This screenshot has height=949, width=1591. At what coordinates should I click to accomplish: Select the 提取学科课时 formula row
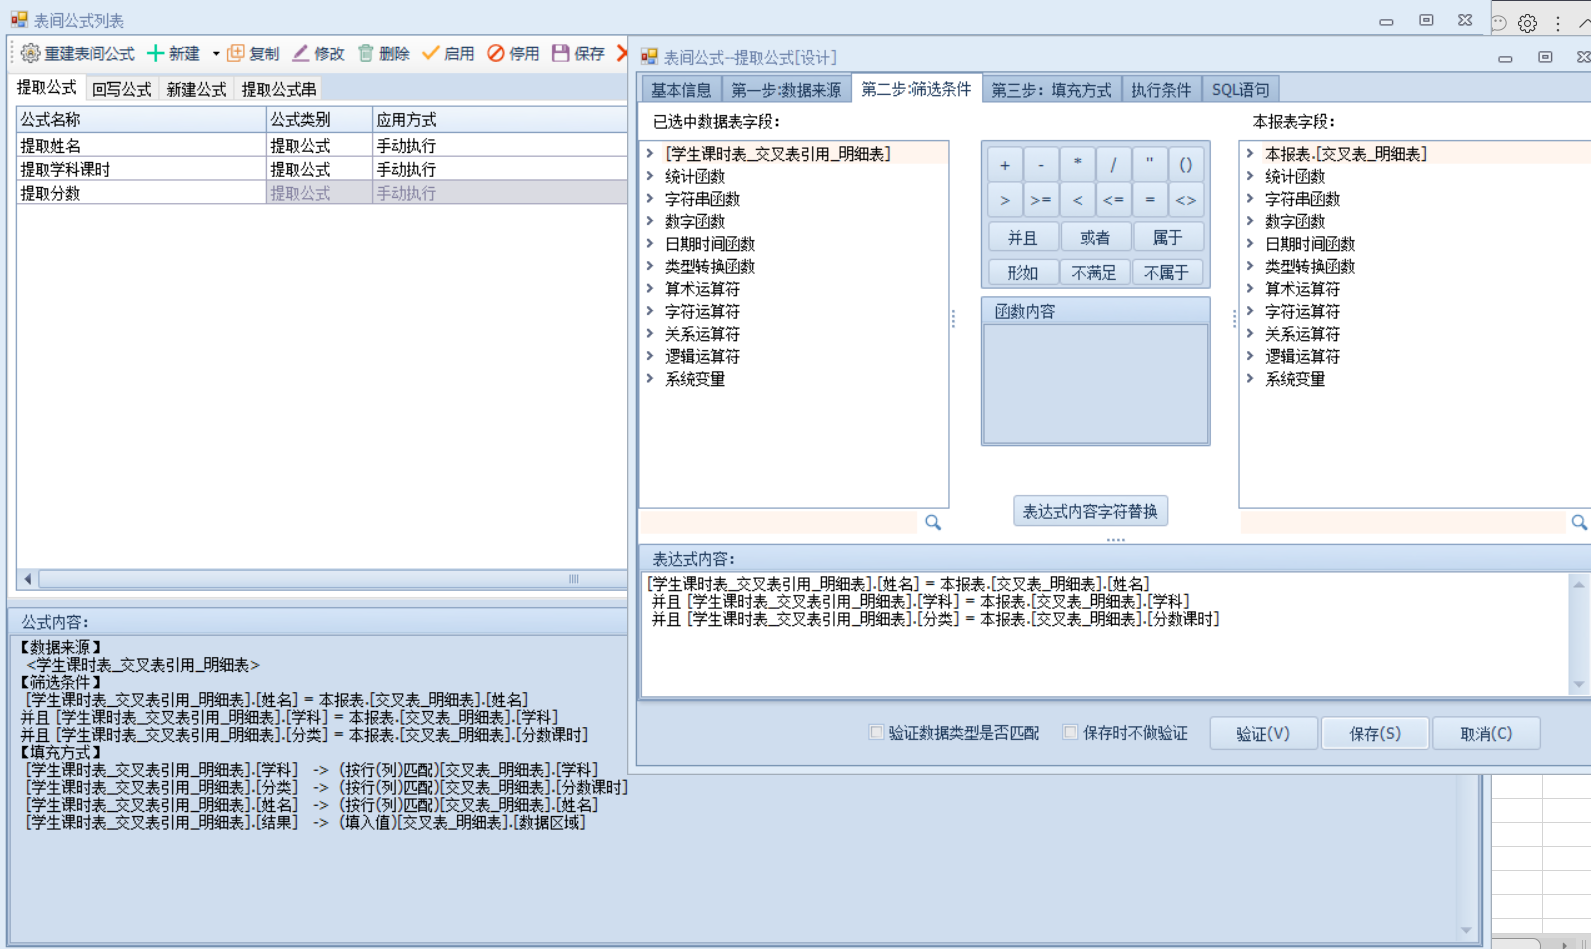click(66, 169)
